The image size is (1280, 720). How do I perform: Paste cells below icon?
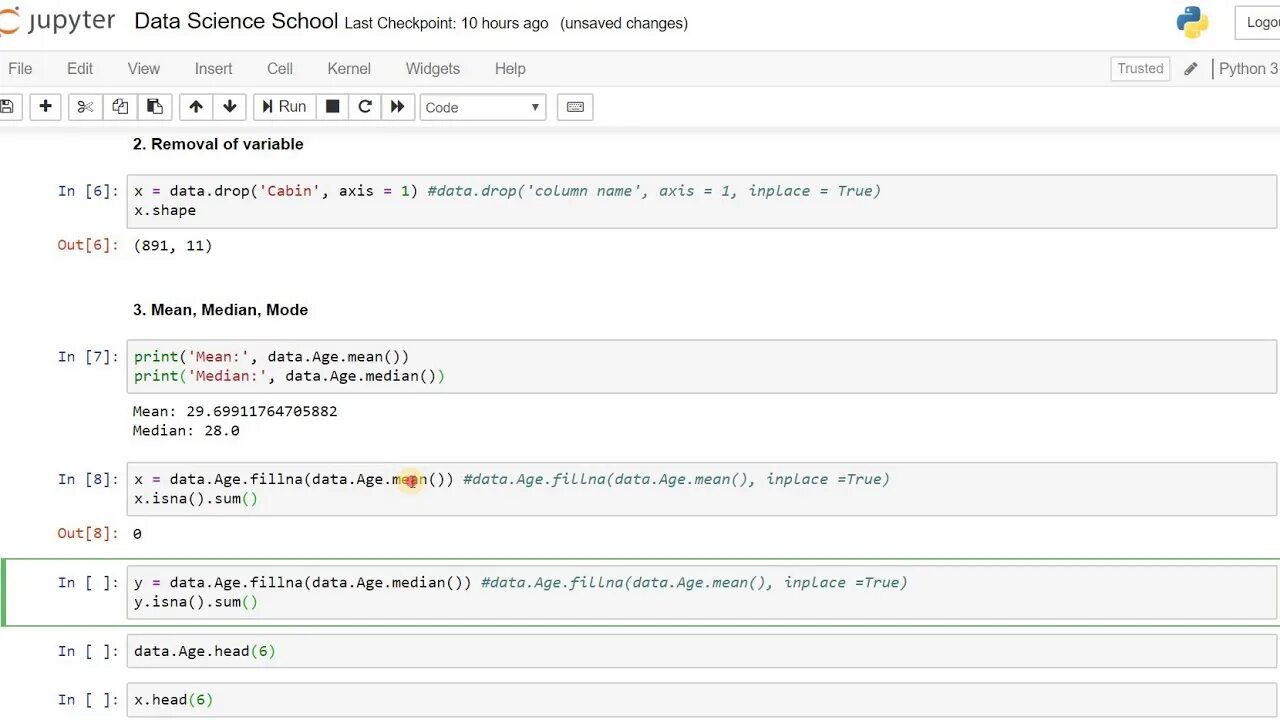click(154, 107)
